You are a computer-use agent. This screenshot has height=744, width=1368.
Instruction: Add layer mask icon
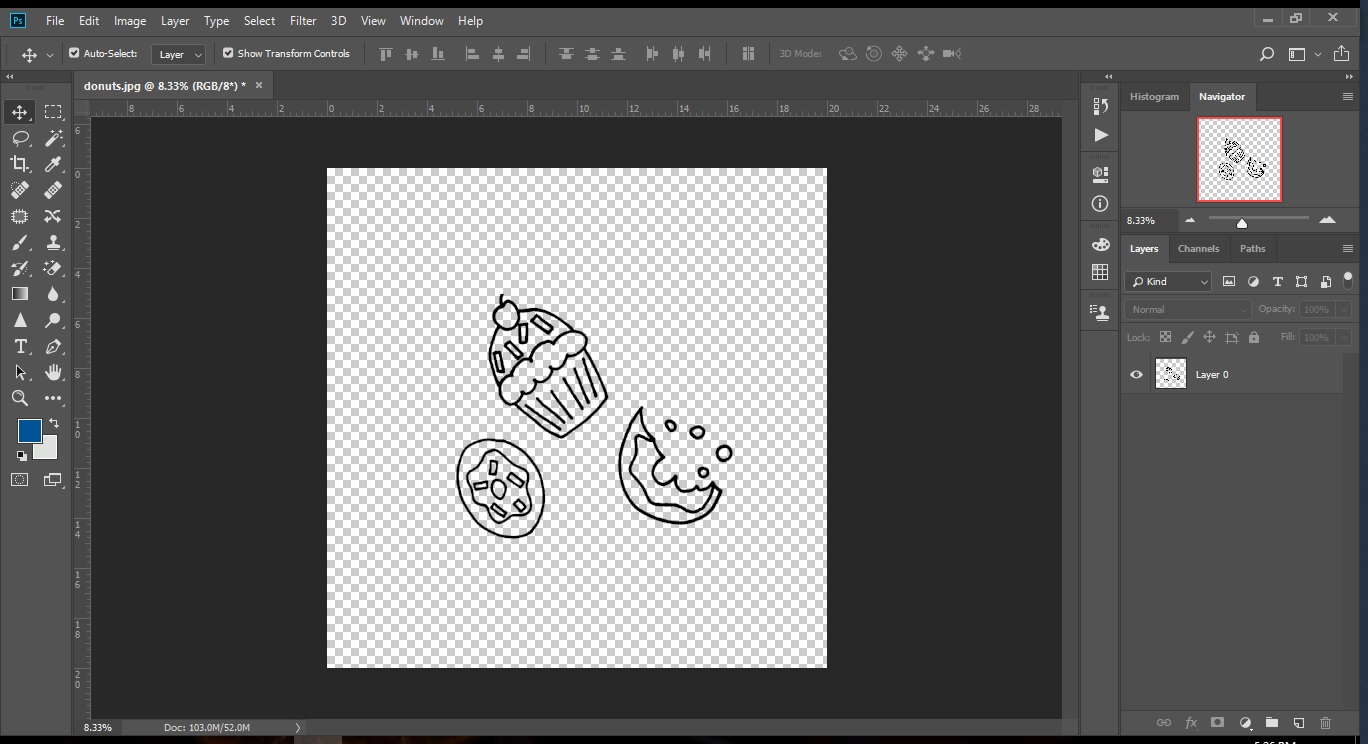click(1218, 722)
